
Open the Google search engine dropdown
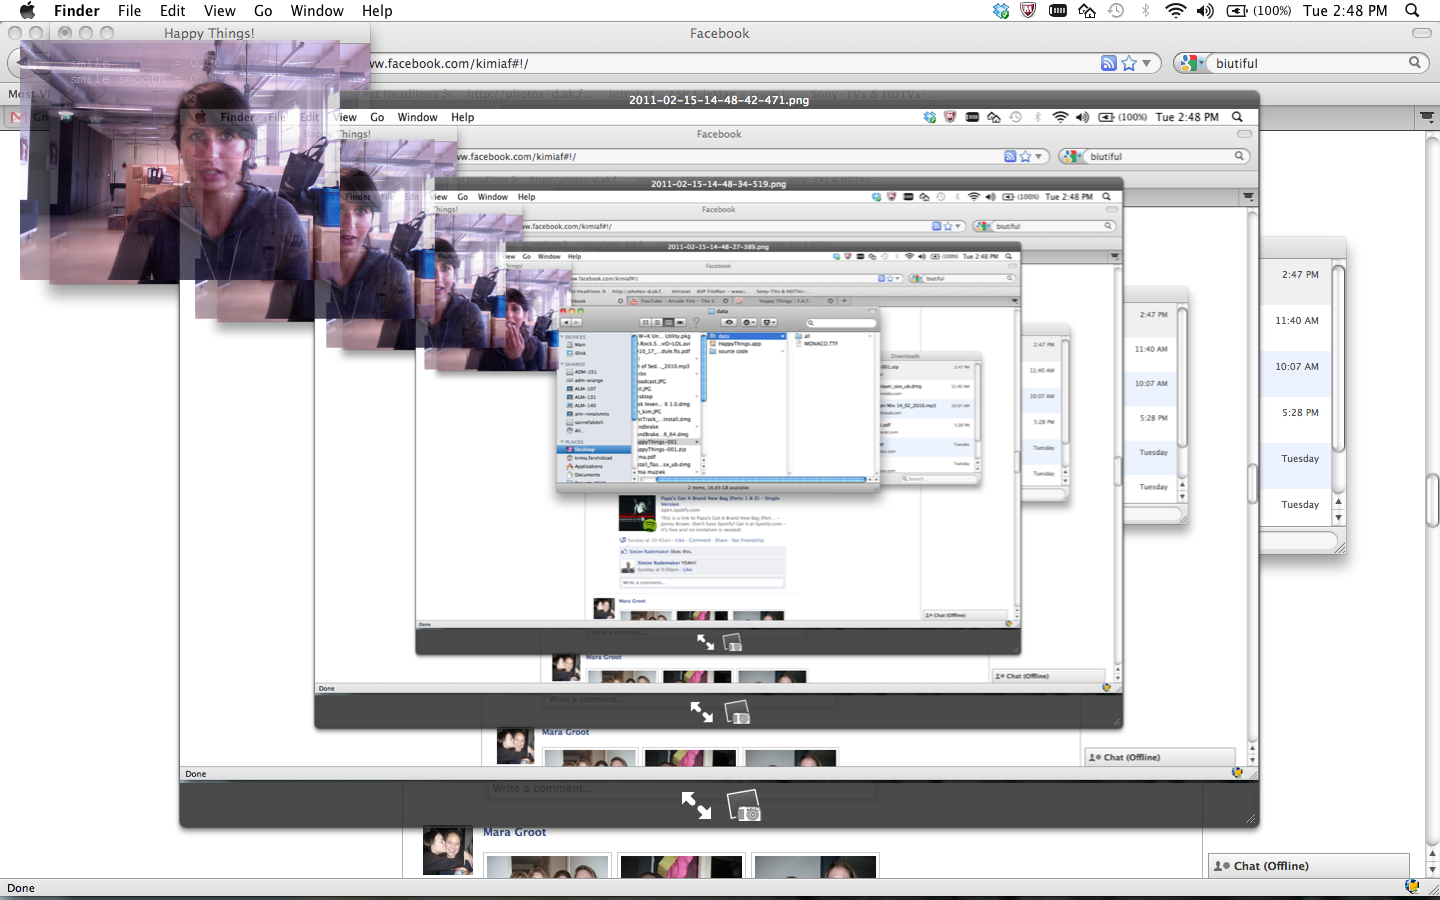coord(1190,63)
